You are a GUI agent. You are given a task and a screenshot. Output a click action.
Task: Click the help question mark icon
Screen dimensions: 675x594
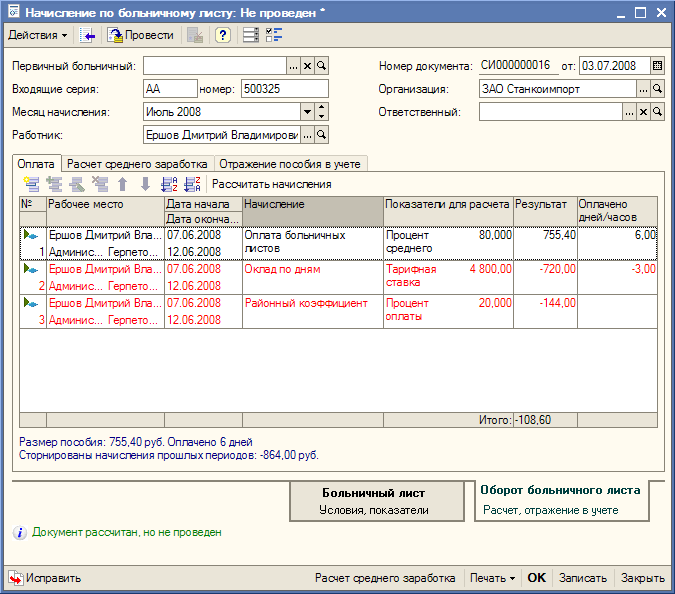pos(223,35)
